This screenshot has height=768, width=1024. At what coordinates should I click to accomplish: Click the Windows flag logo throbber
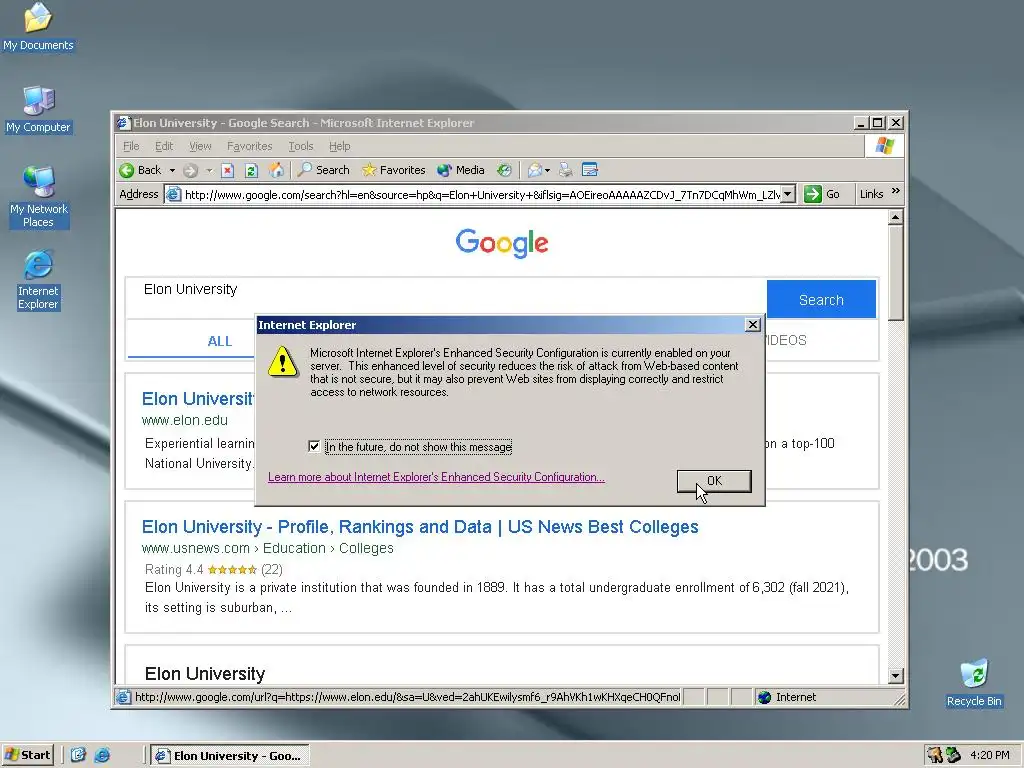coord(884,146)
